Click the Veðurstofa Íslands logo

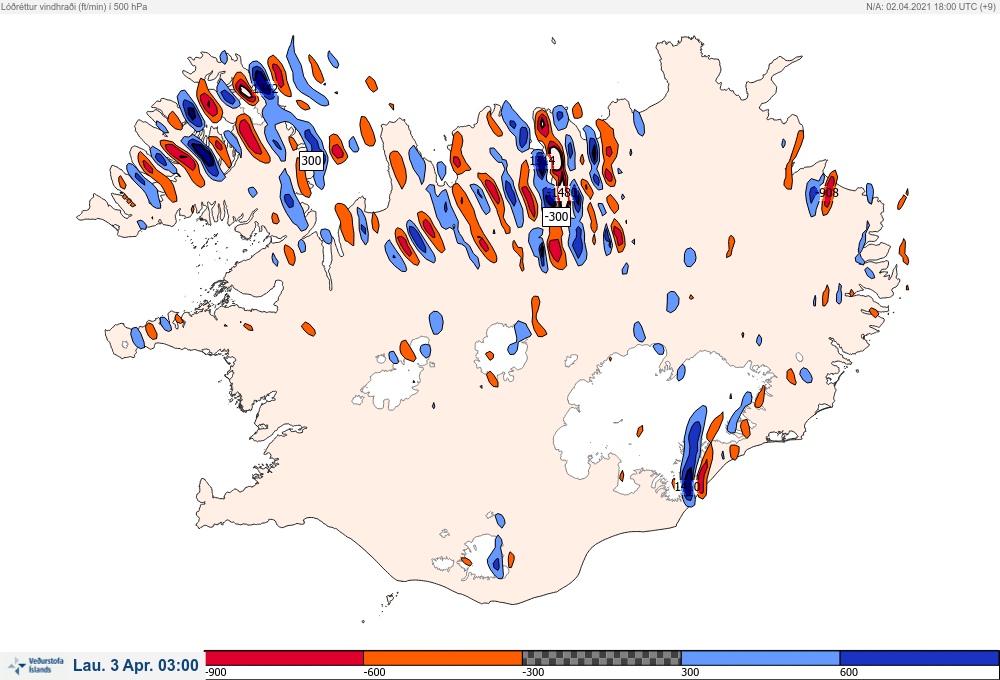[x=36, y=665]
